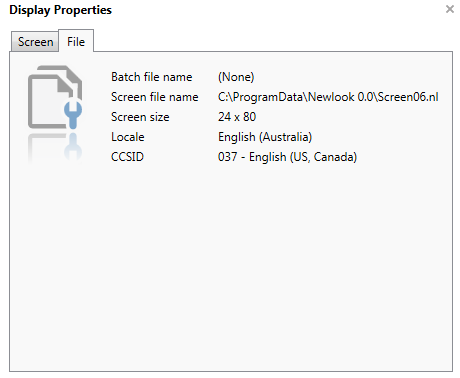Click the Batch file name label
The height and width of the screenshot is (378, 460).
152,77
